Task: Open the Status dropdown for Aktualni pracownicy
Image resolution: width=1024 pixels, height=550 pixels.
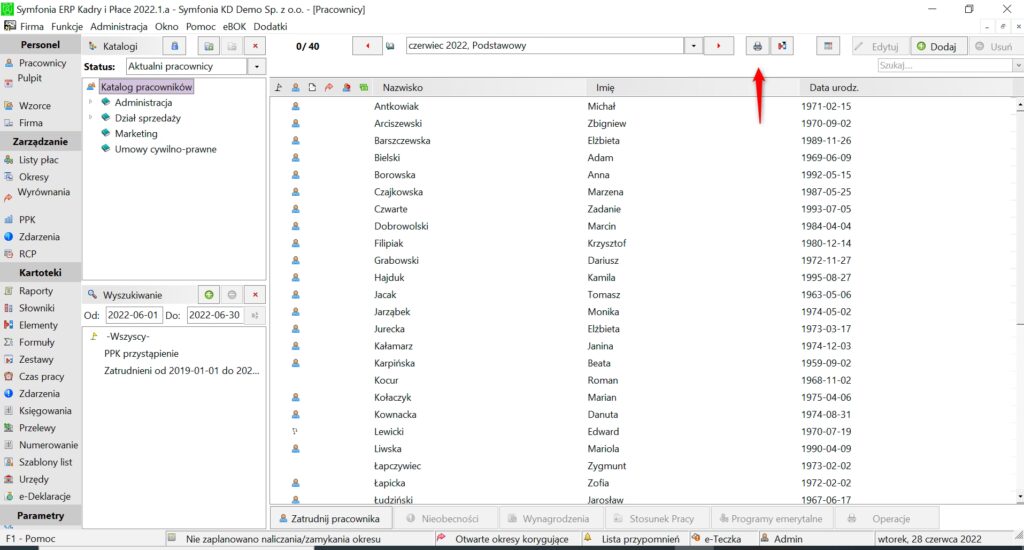Action: click(x=257, y=66)
